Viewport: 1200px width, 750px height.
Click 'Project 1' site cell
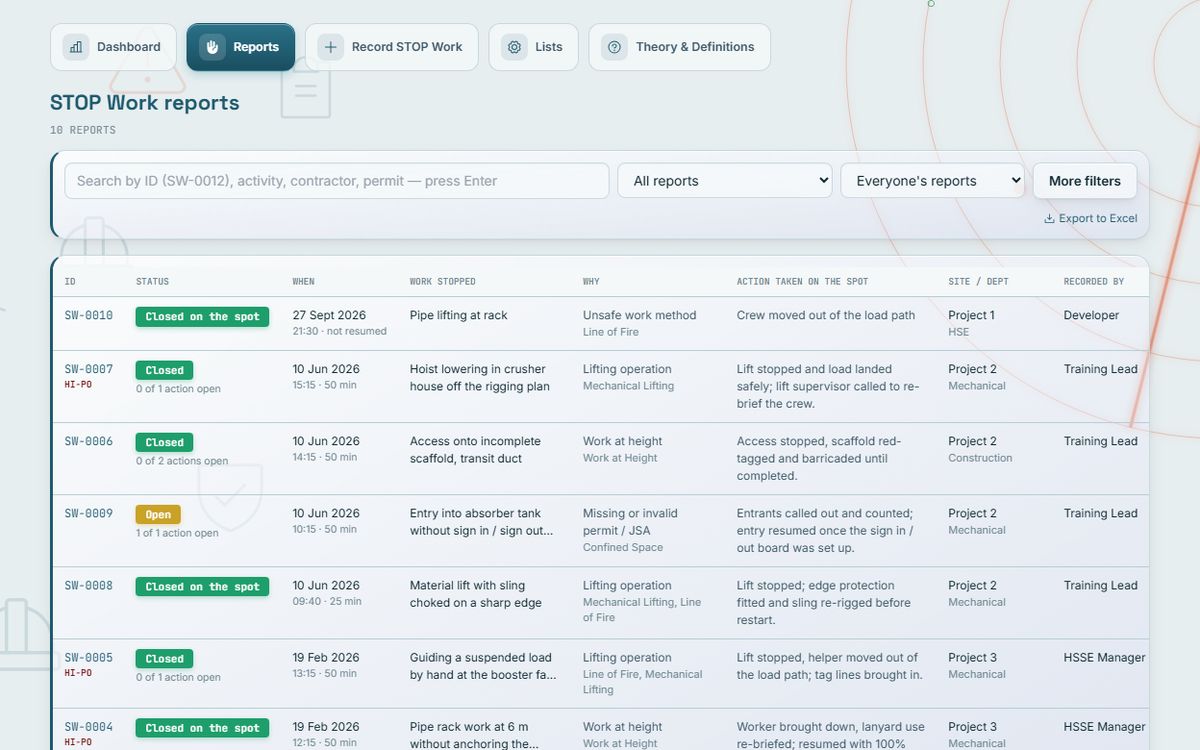click(971, 315)
